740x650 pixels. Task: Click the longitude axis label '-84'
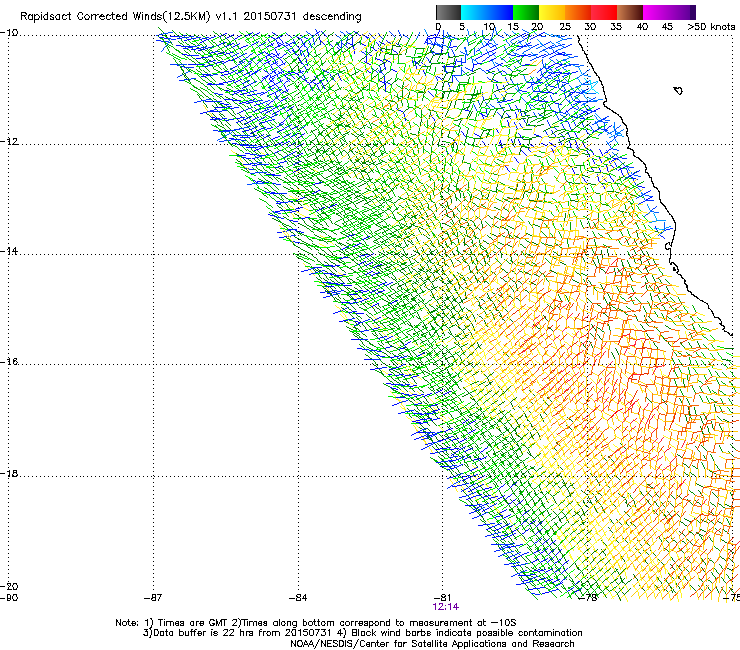point(298,598)
